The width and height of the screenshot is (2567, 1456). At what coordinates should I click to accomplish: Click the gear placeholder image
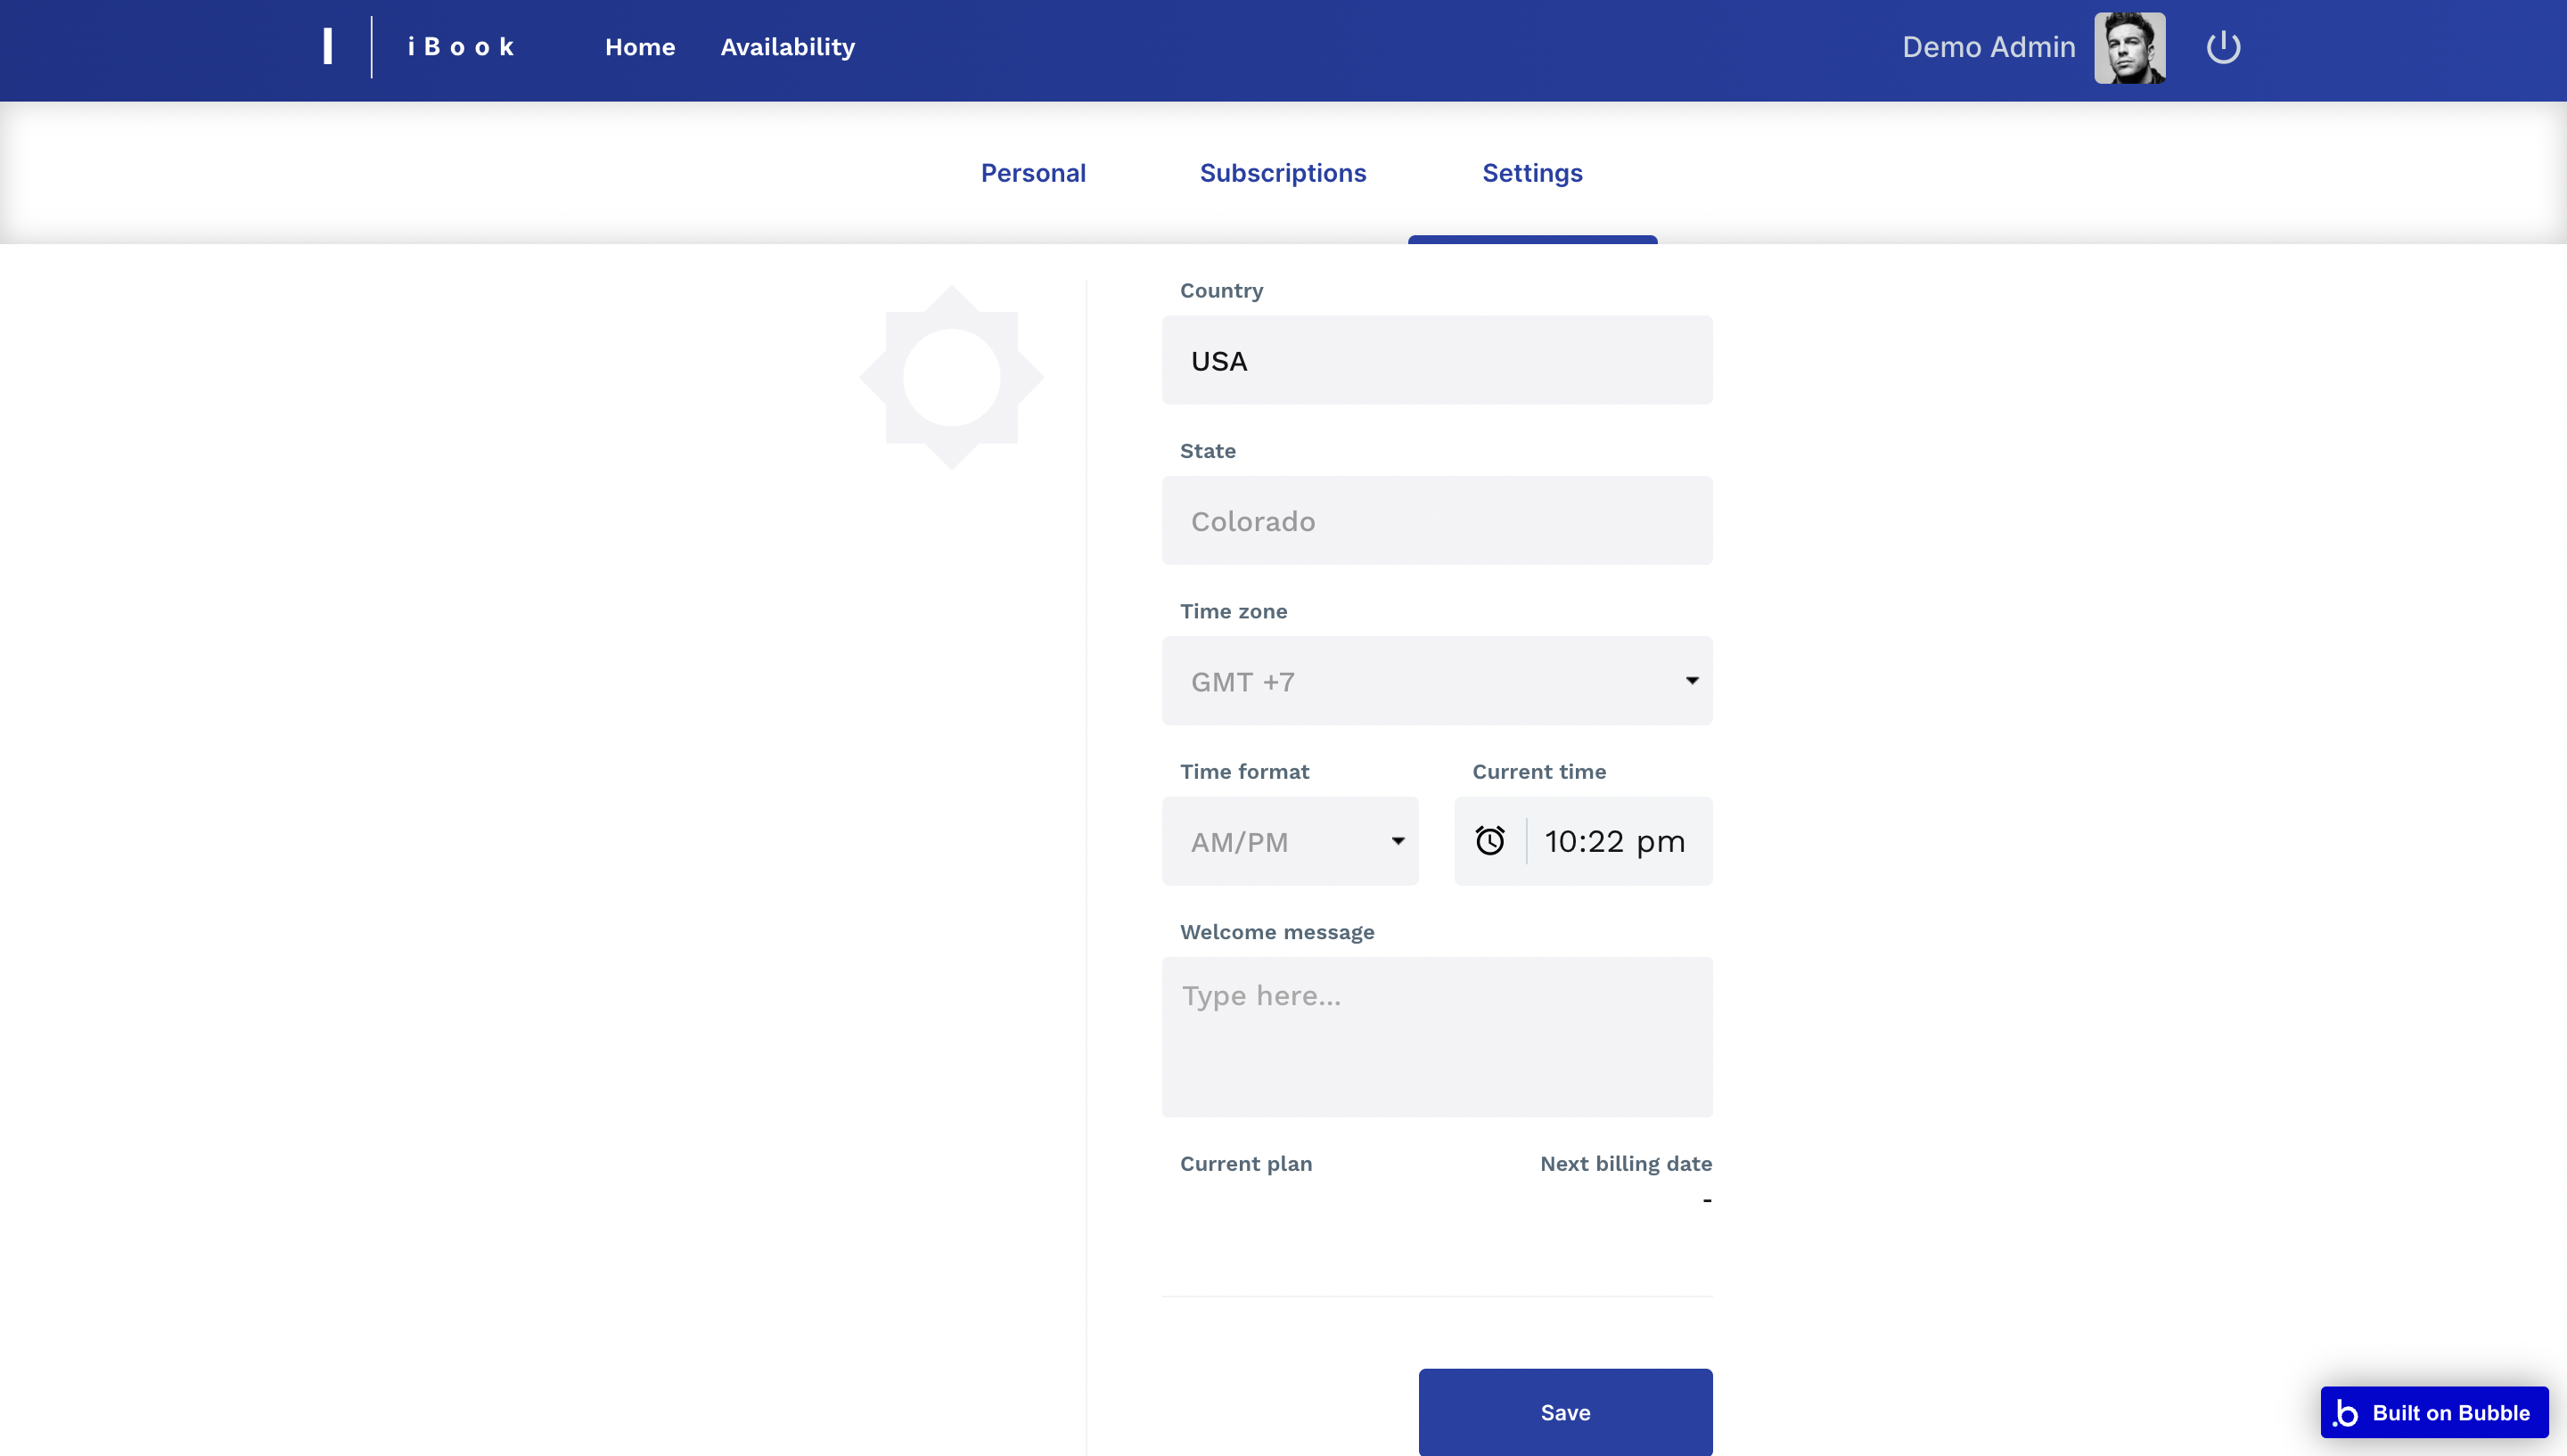(x=951, y=377)
